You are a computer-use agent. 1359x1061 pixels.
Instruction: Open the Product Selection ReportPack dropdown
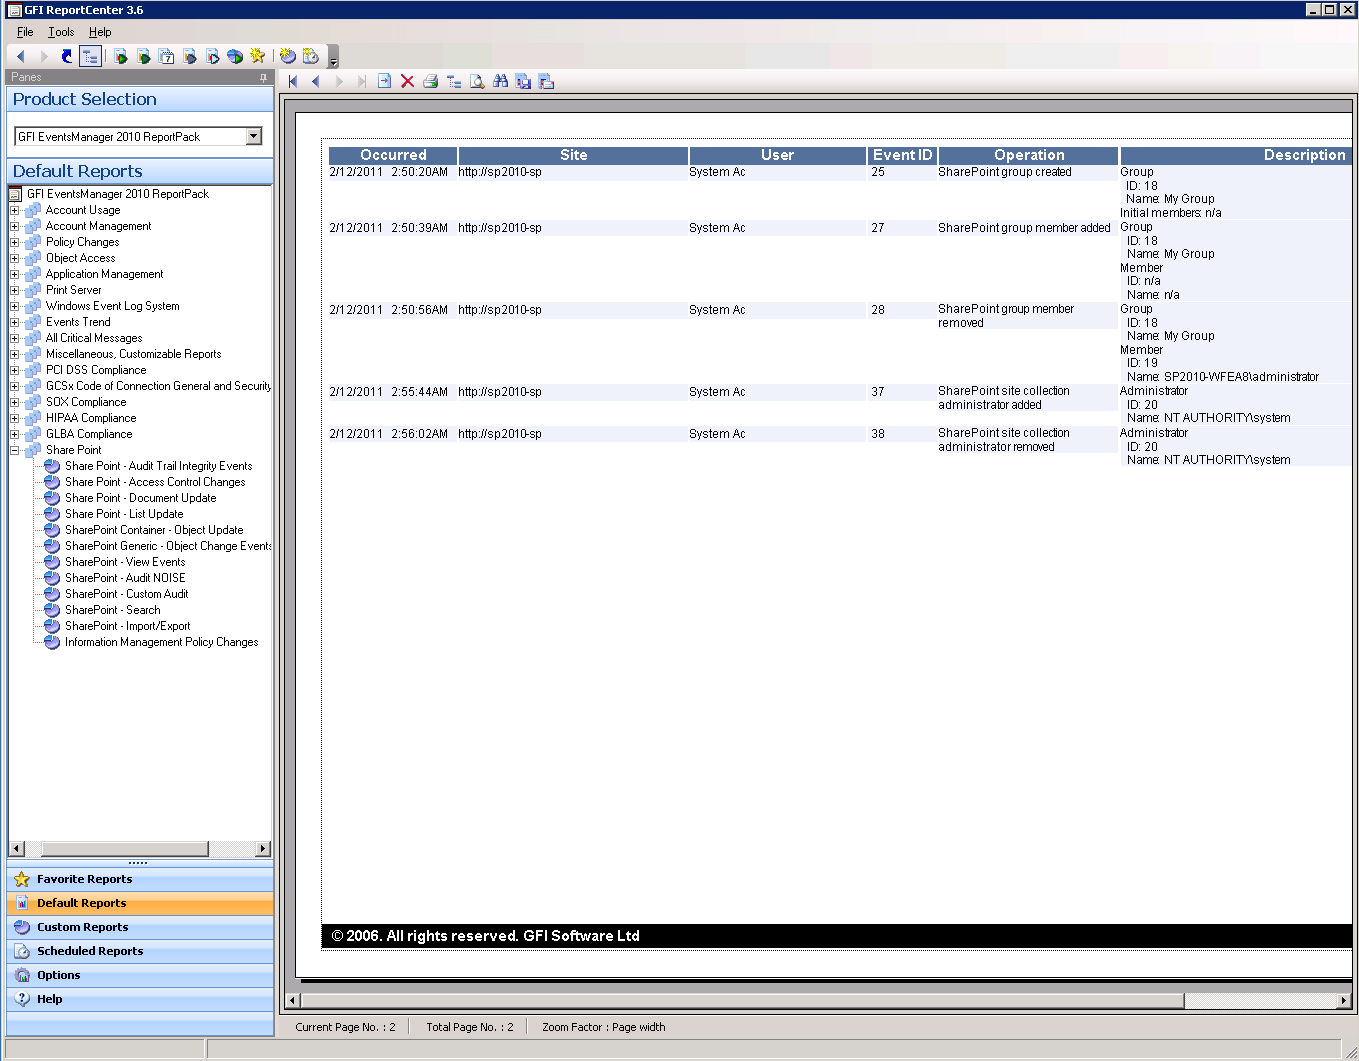[254, 136]
